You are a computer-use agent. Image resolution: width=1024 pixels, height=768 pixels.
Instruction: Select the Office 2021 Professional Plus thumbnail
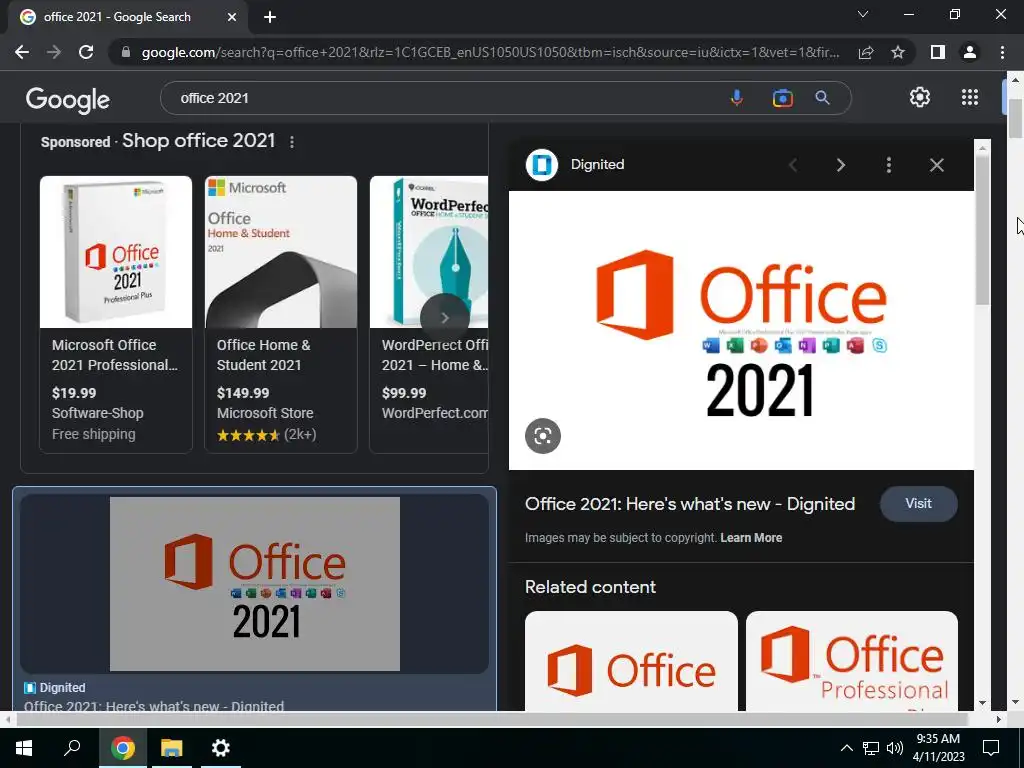(x=116, y=252)
